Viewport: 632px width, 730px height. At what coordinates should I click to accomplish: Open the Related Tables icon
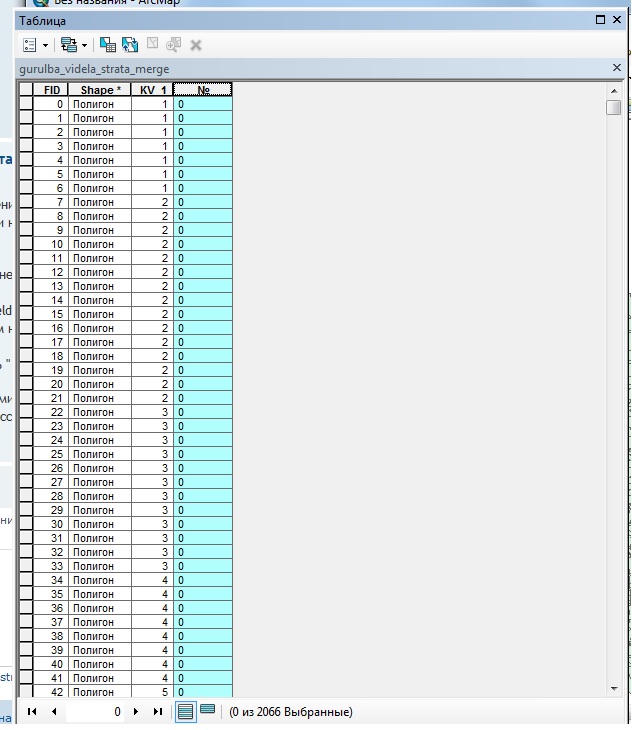69,45
